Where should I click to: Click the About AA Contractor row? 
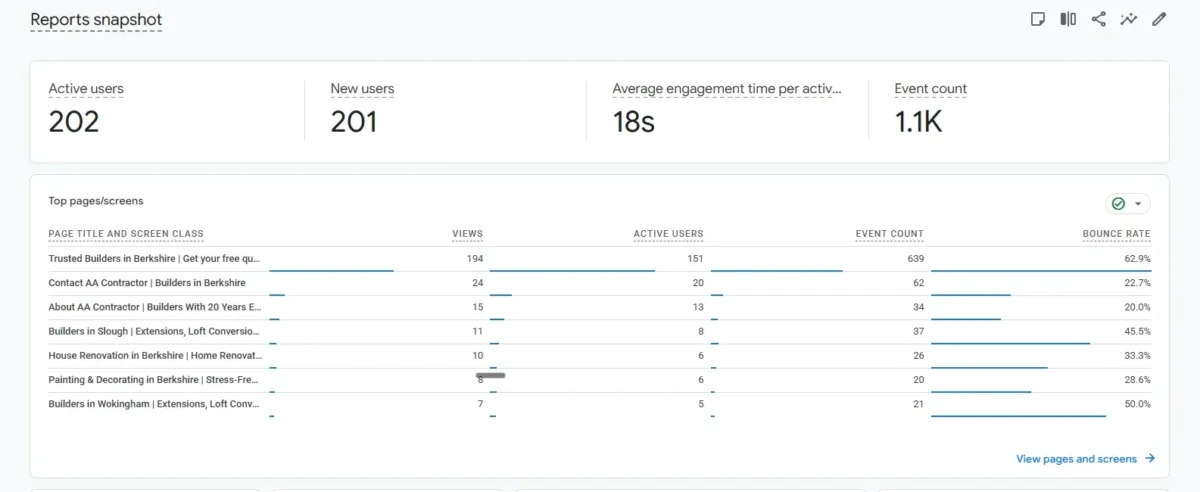[x=599, y=307]
